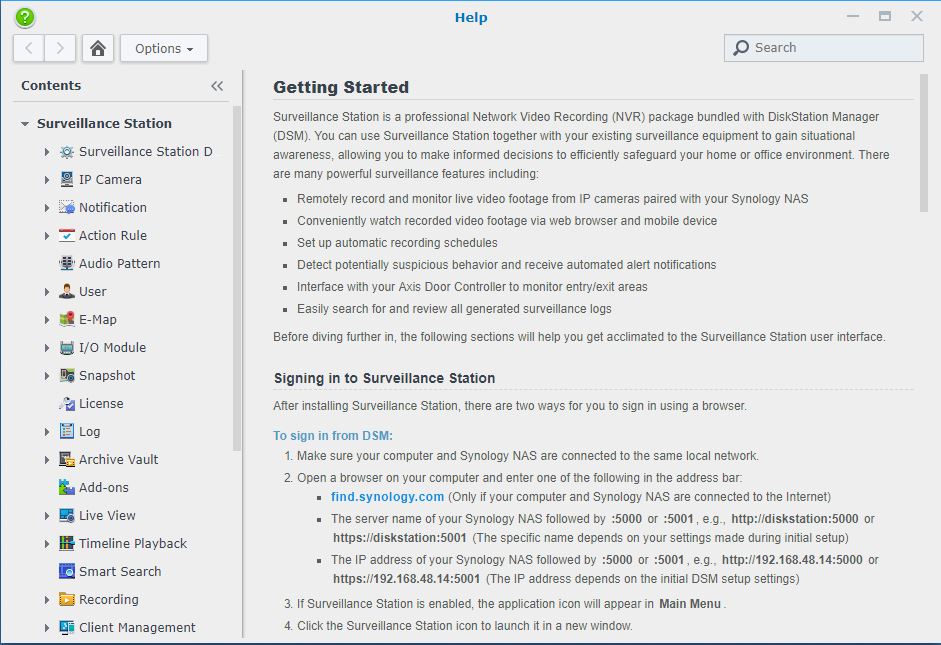Click the Add-ons icon
941x645 pixels.
click(x=67, y=488)
